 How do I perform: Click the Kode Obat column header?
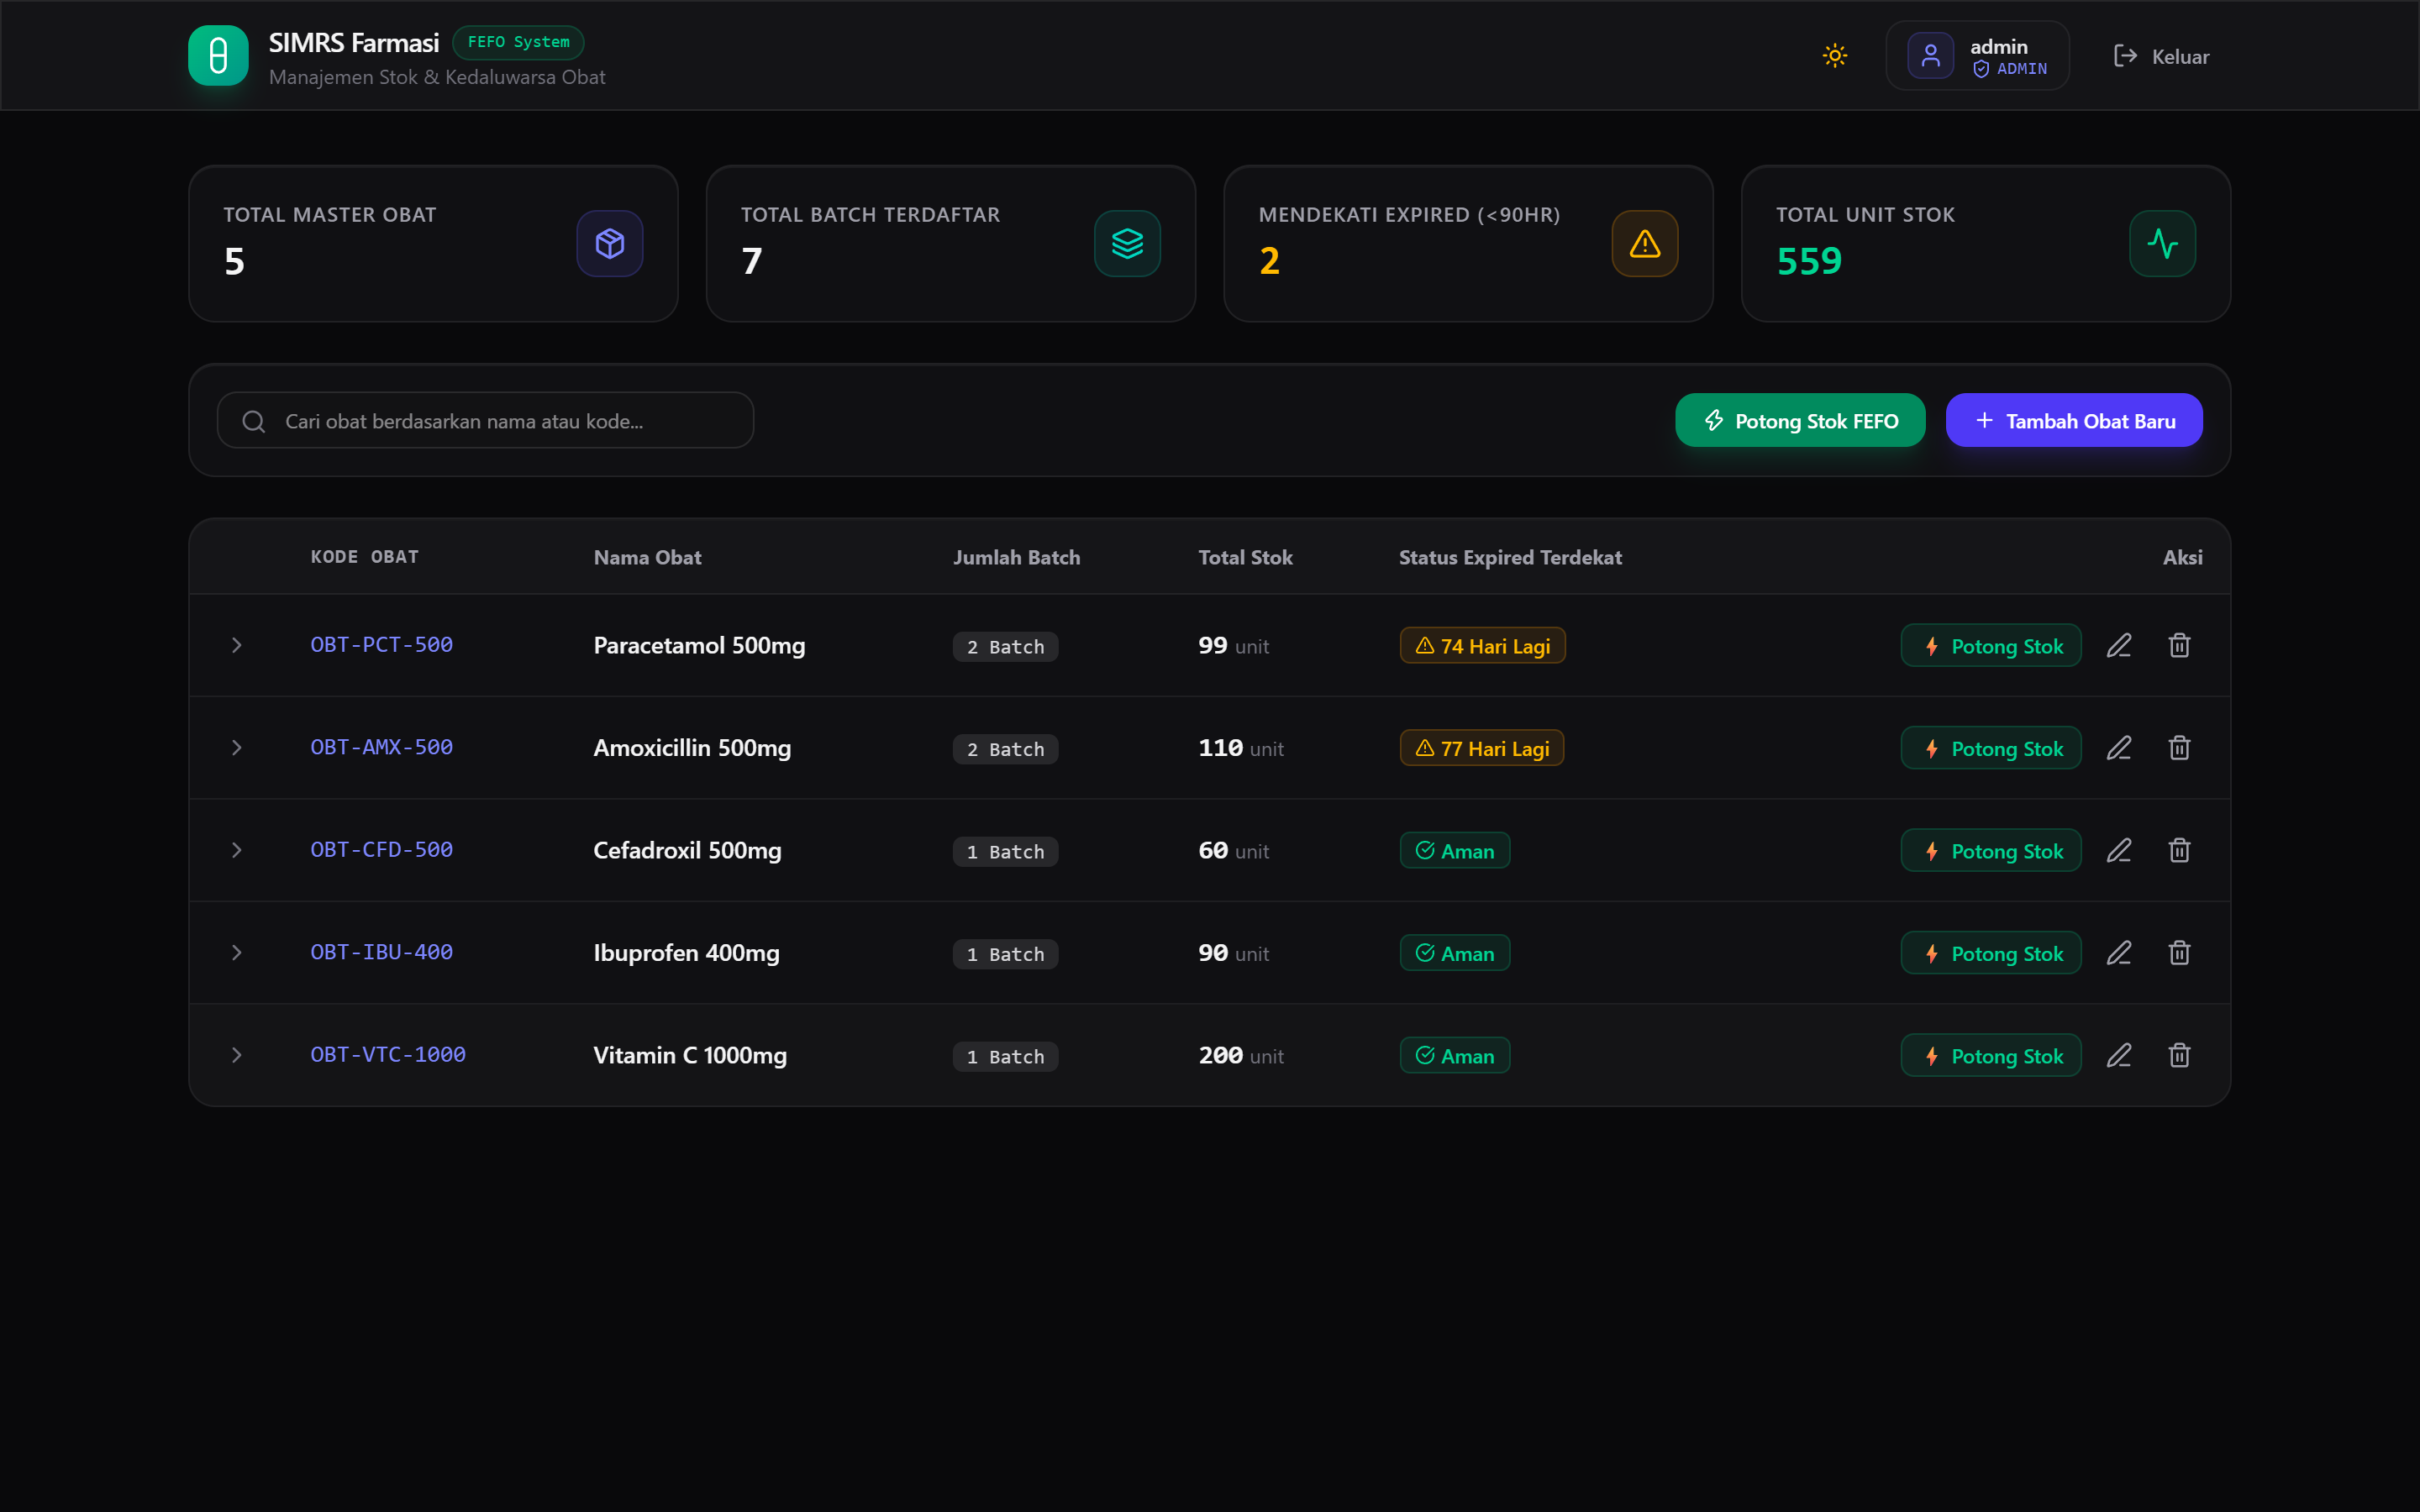point(364,557)
